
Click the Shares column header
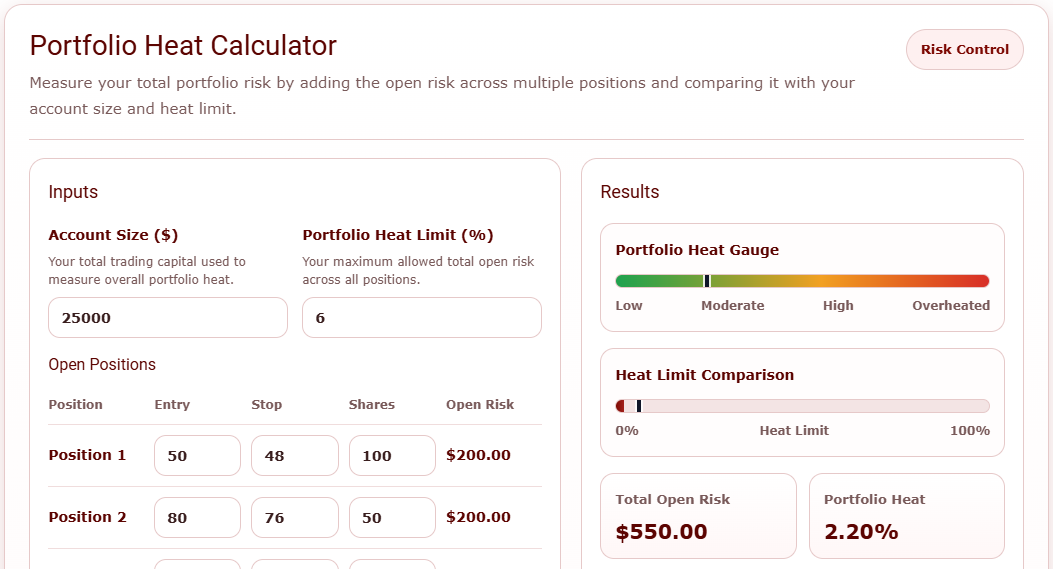371,405
